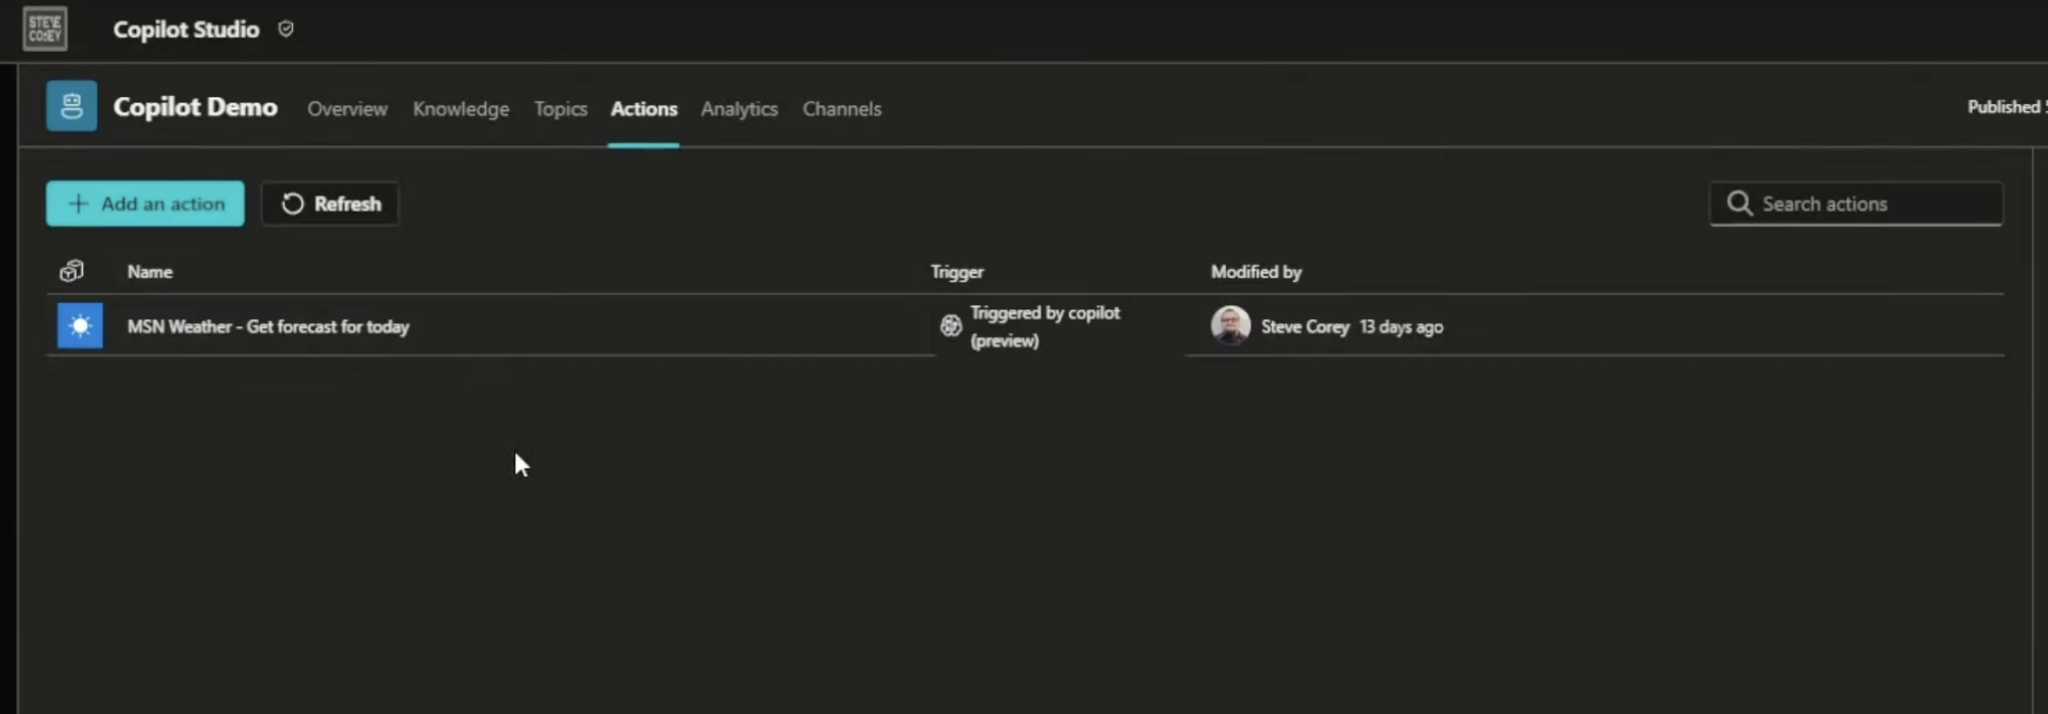This screenshot has height=714, width=2048.
Task: Sort by the Modified by column header
Action: pyautogui.click(x=1256, y=272)
